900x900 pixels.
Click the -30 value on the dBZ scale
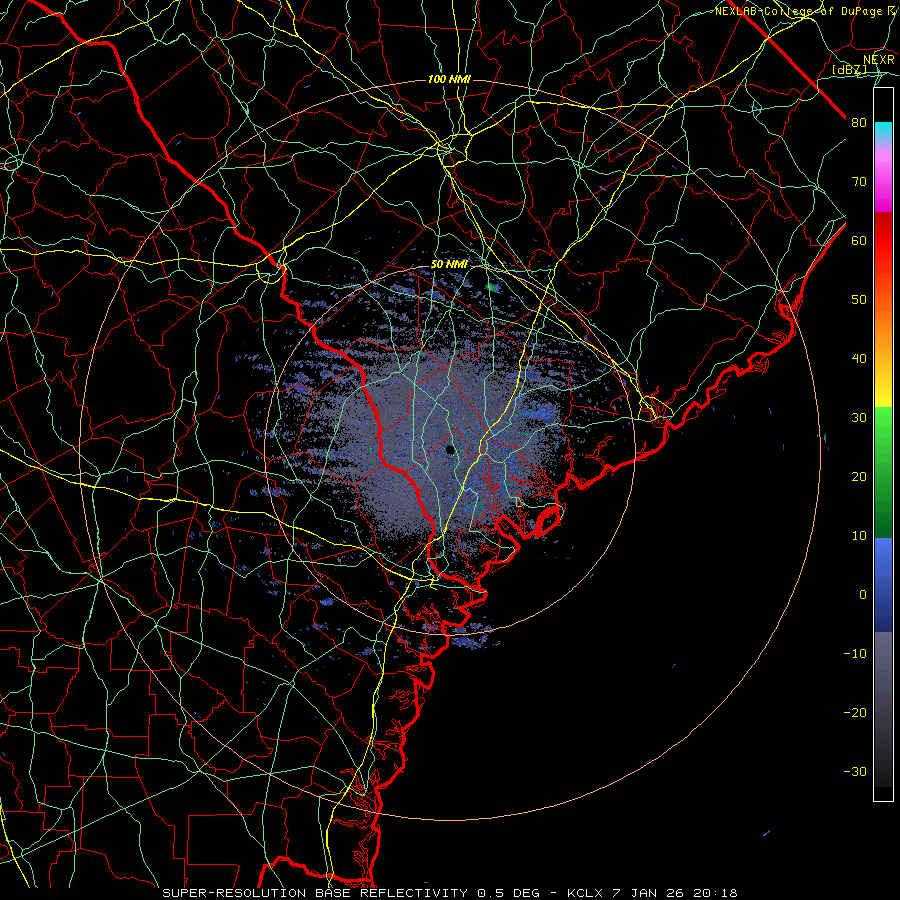[x=855, y=771]
